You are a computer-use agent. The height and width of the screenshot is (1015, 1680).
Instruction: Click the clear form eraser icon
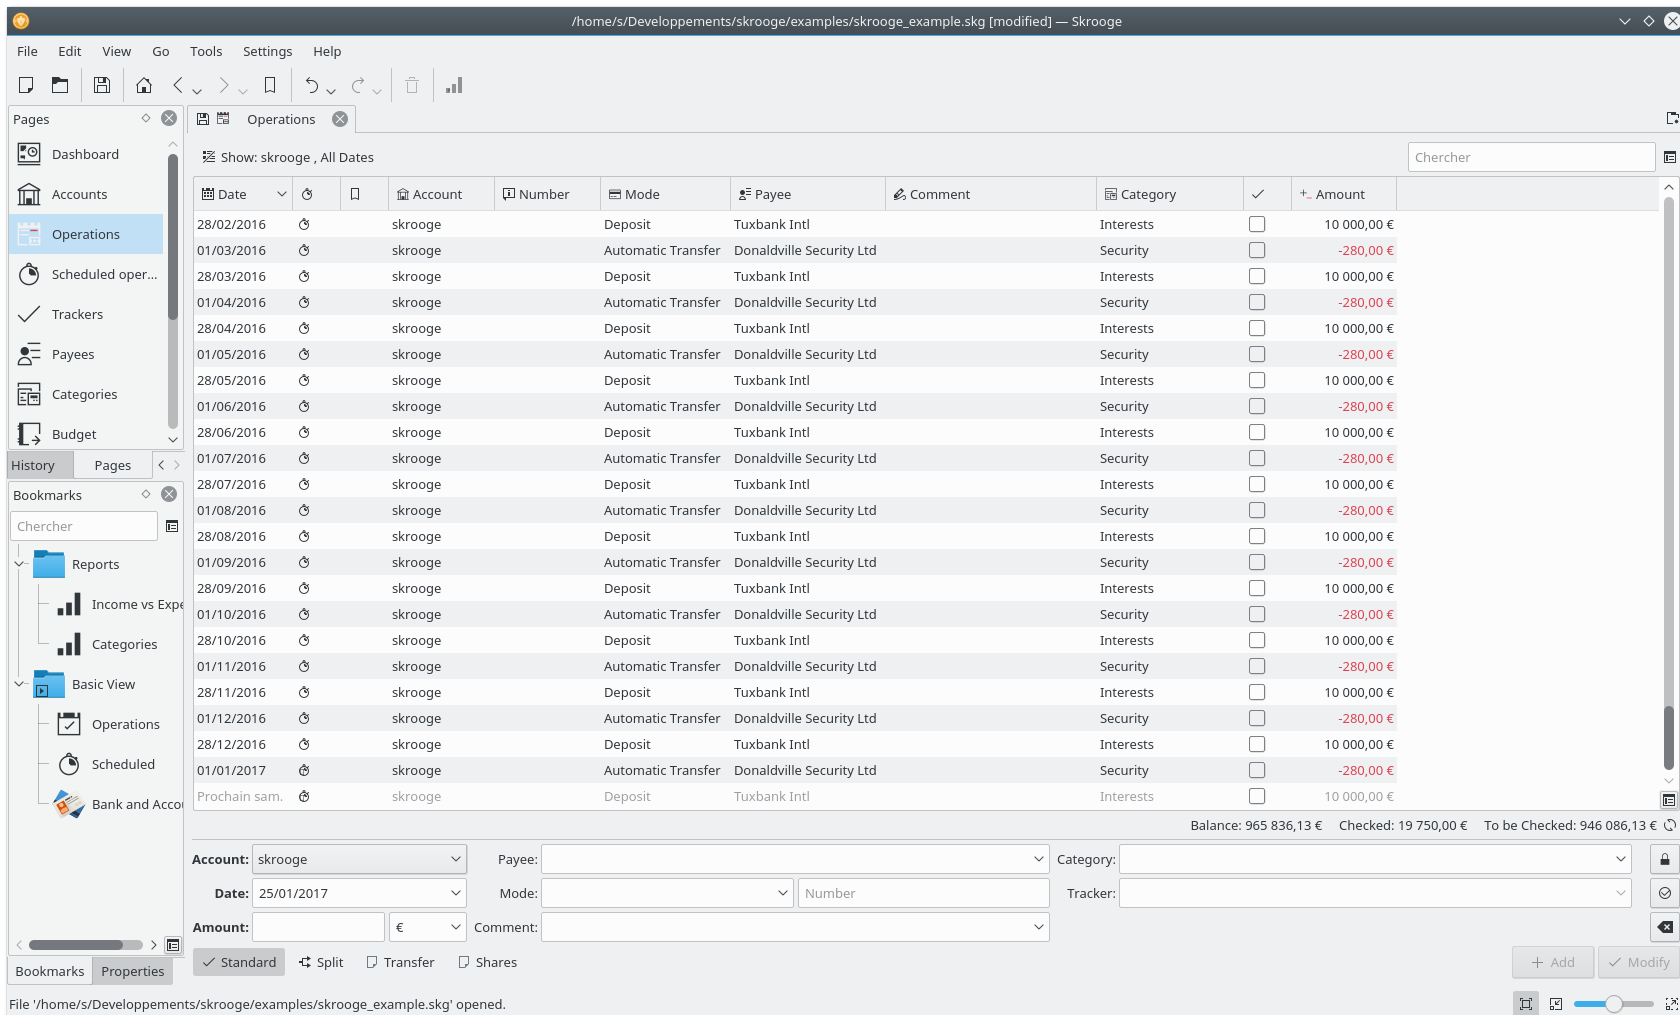[1664, 927]
